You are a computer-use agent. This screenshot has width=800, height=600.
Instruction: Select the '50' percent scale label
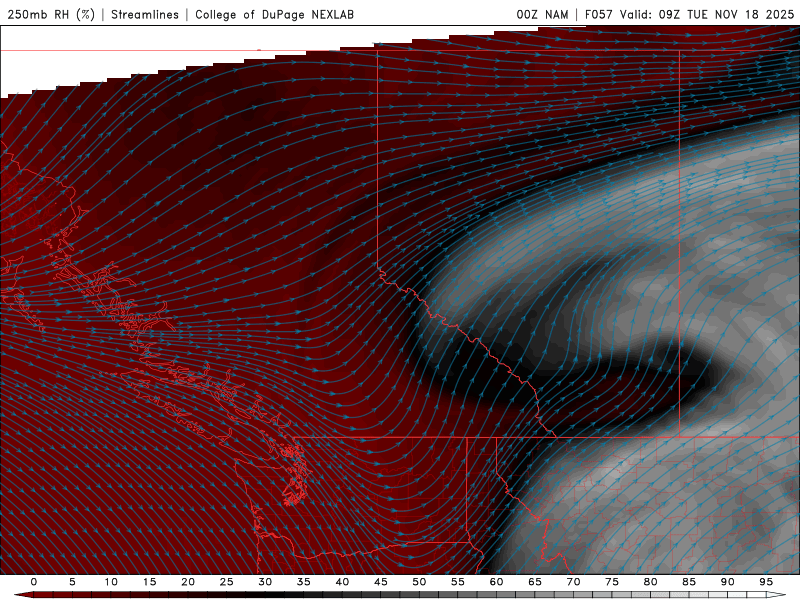click(419, 582)
